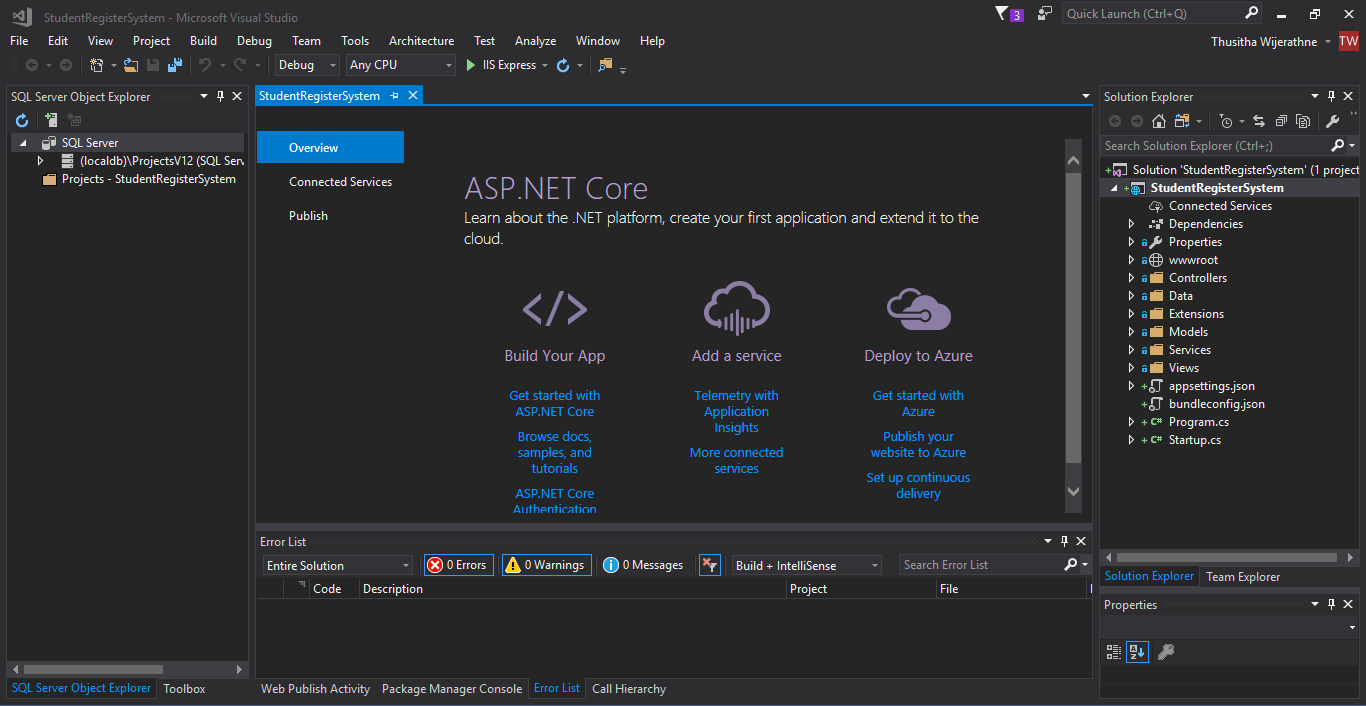Click the Show All Files icon

1303,121
